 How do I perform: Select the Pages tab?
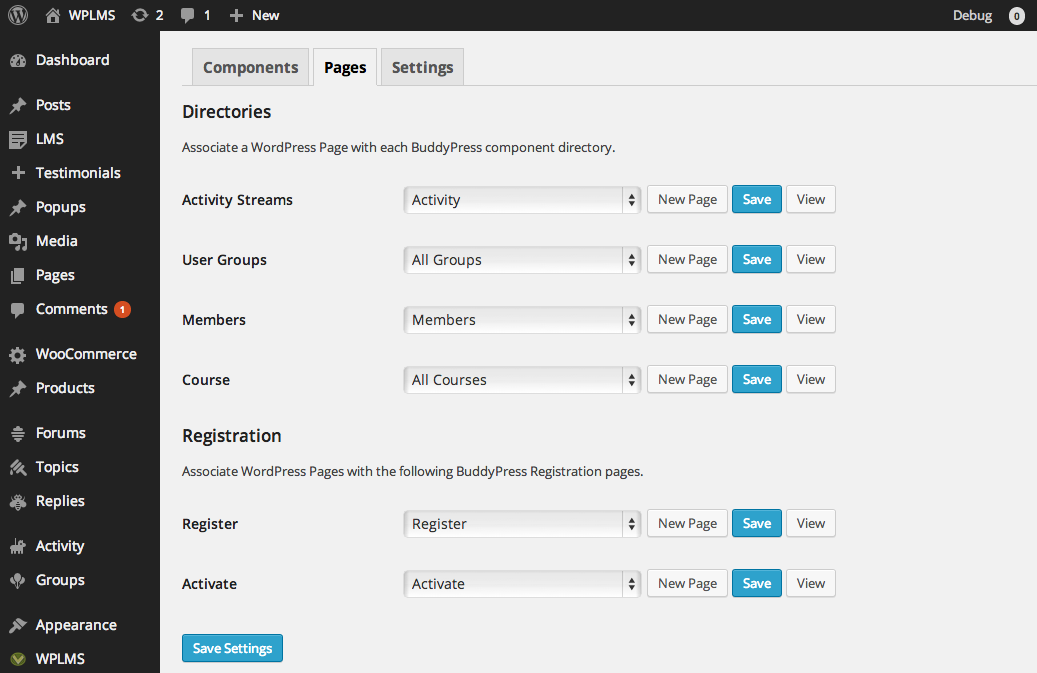pos(345,67)
